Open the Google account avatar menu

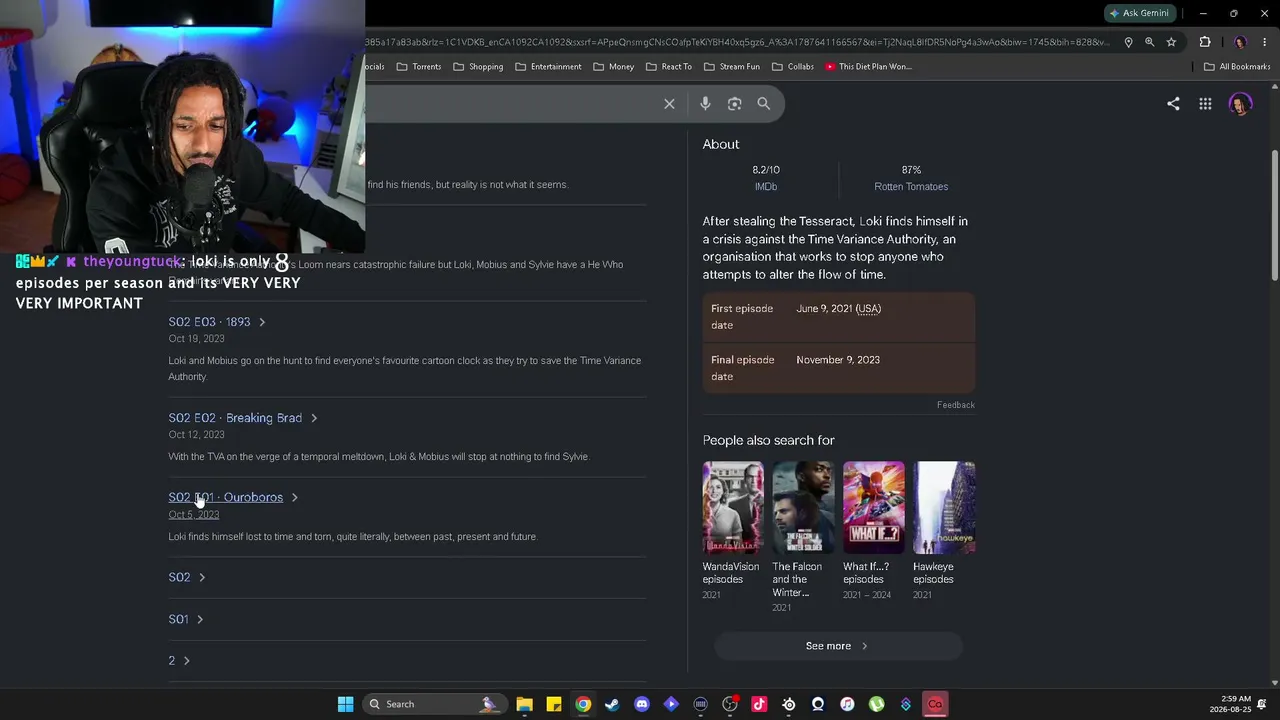(1240, 104)
